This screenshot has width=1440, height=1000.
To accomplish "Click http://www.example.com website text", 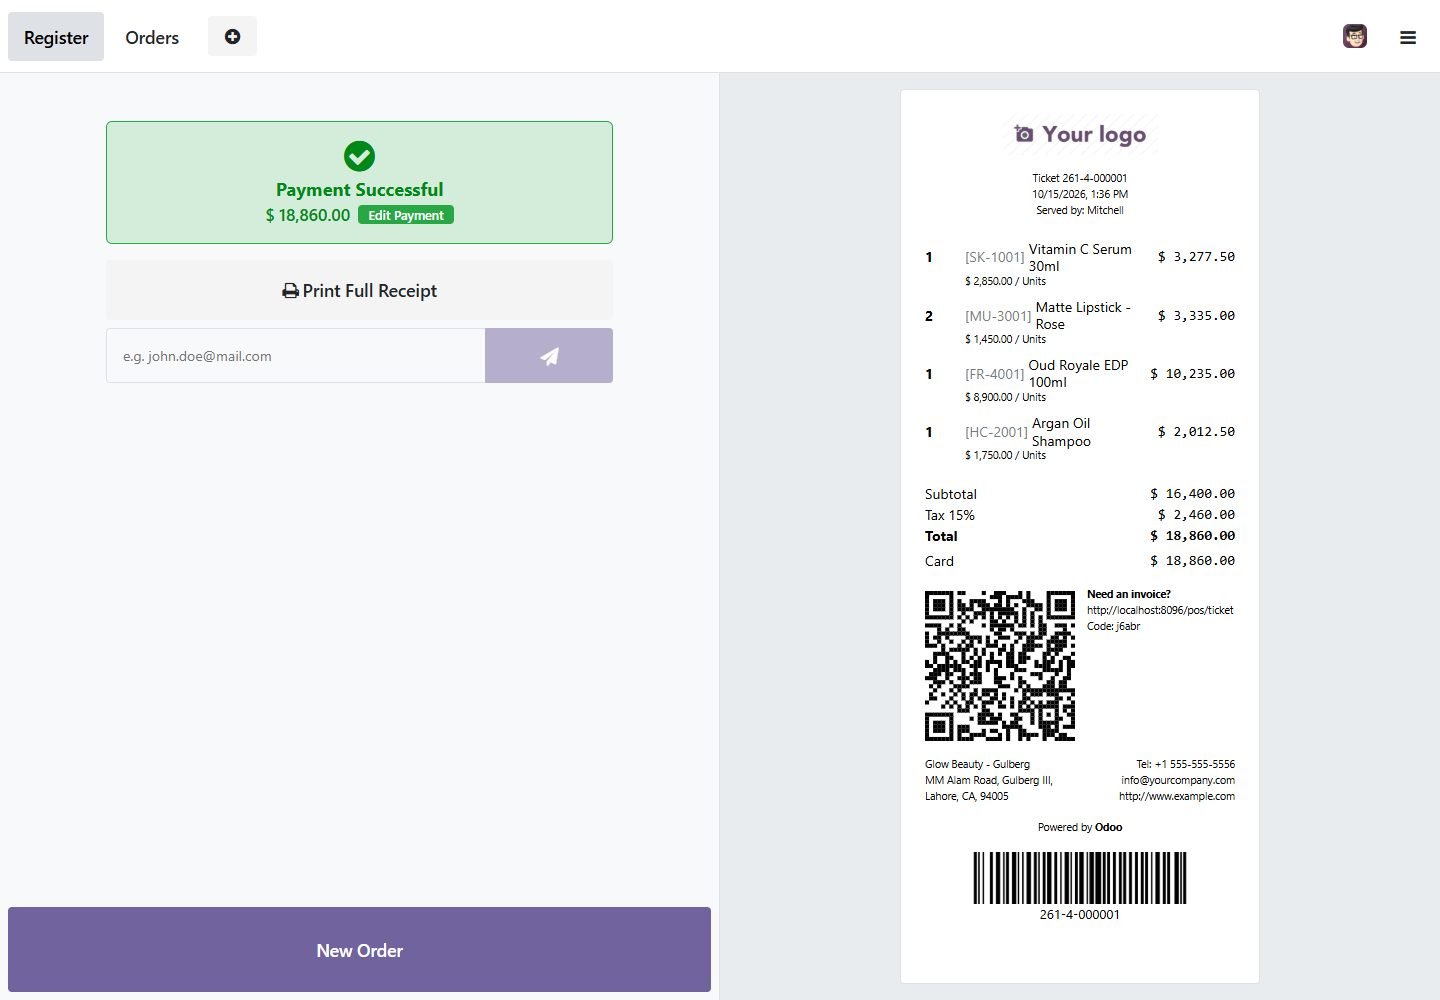I will [1177, 796].
